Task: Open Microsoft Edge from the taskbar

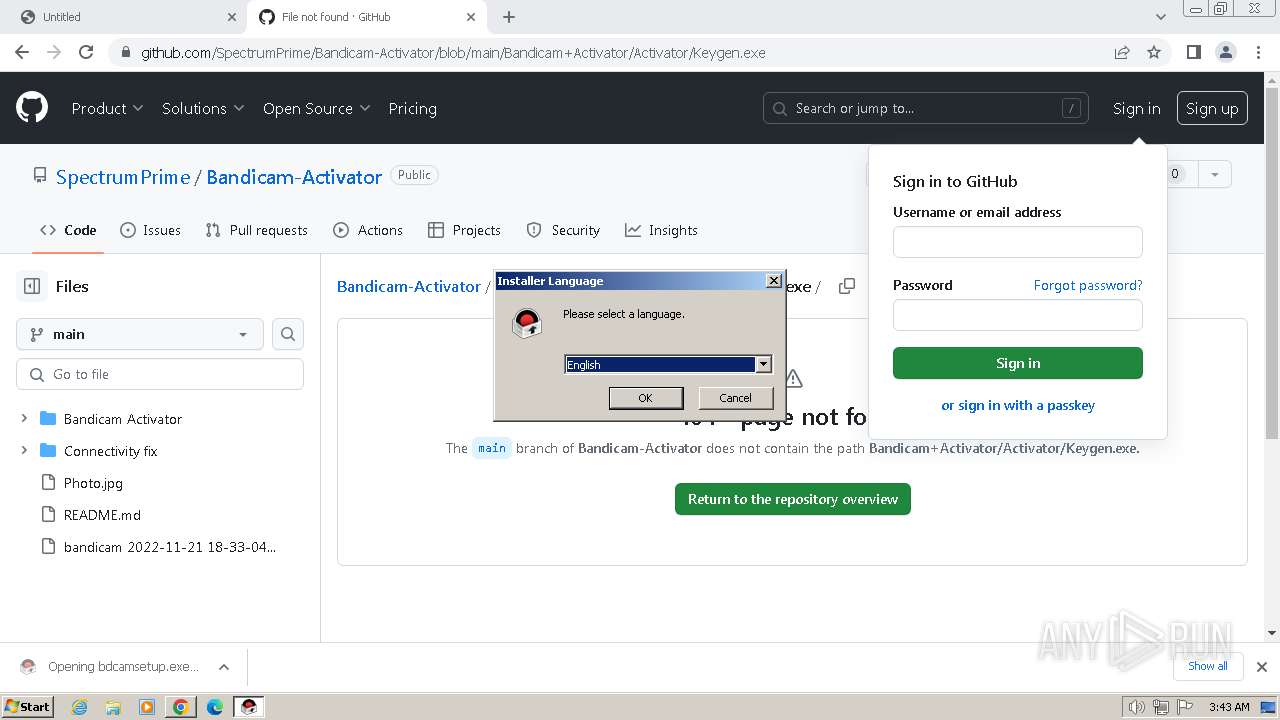Action: [215, 707]
